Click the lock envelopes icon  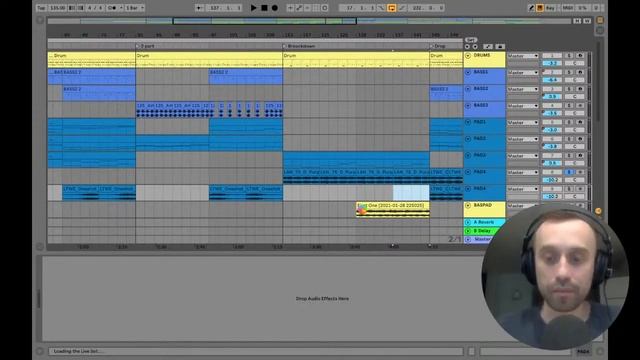500,47
